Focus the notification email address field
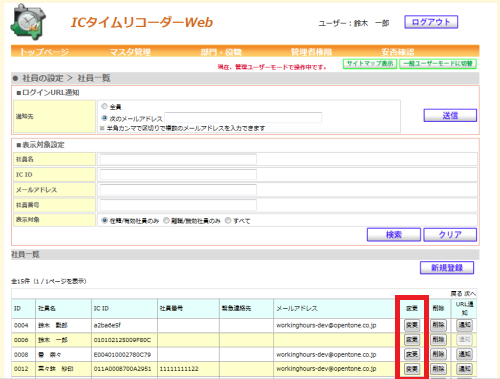This screenshot has height=379, width=500. pyautogui.click(x=243, y=118)
